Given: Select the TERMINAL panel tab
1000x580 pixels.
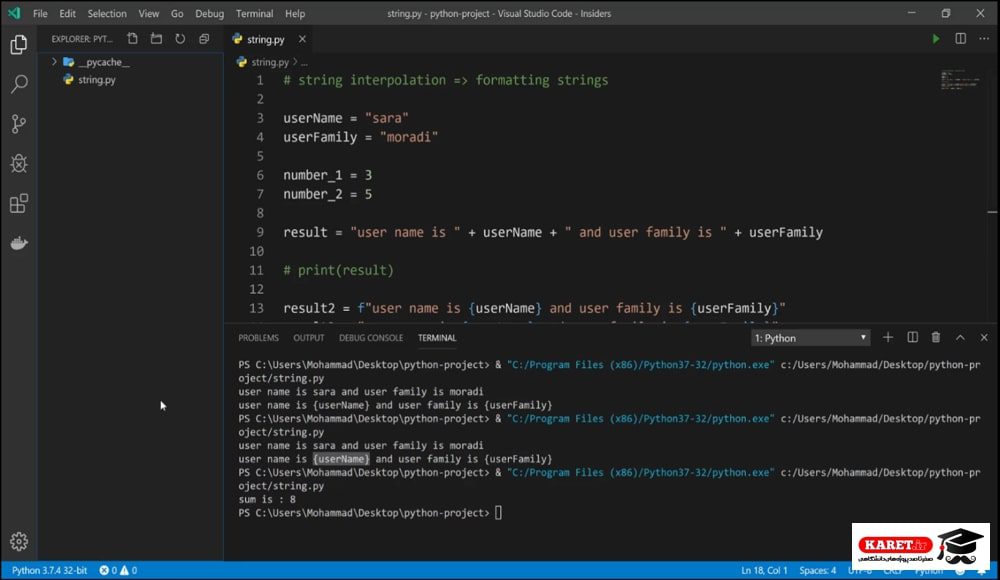Looking at the screenshot, I should tap(437, 338).
